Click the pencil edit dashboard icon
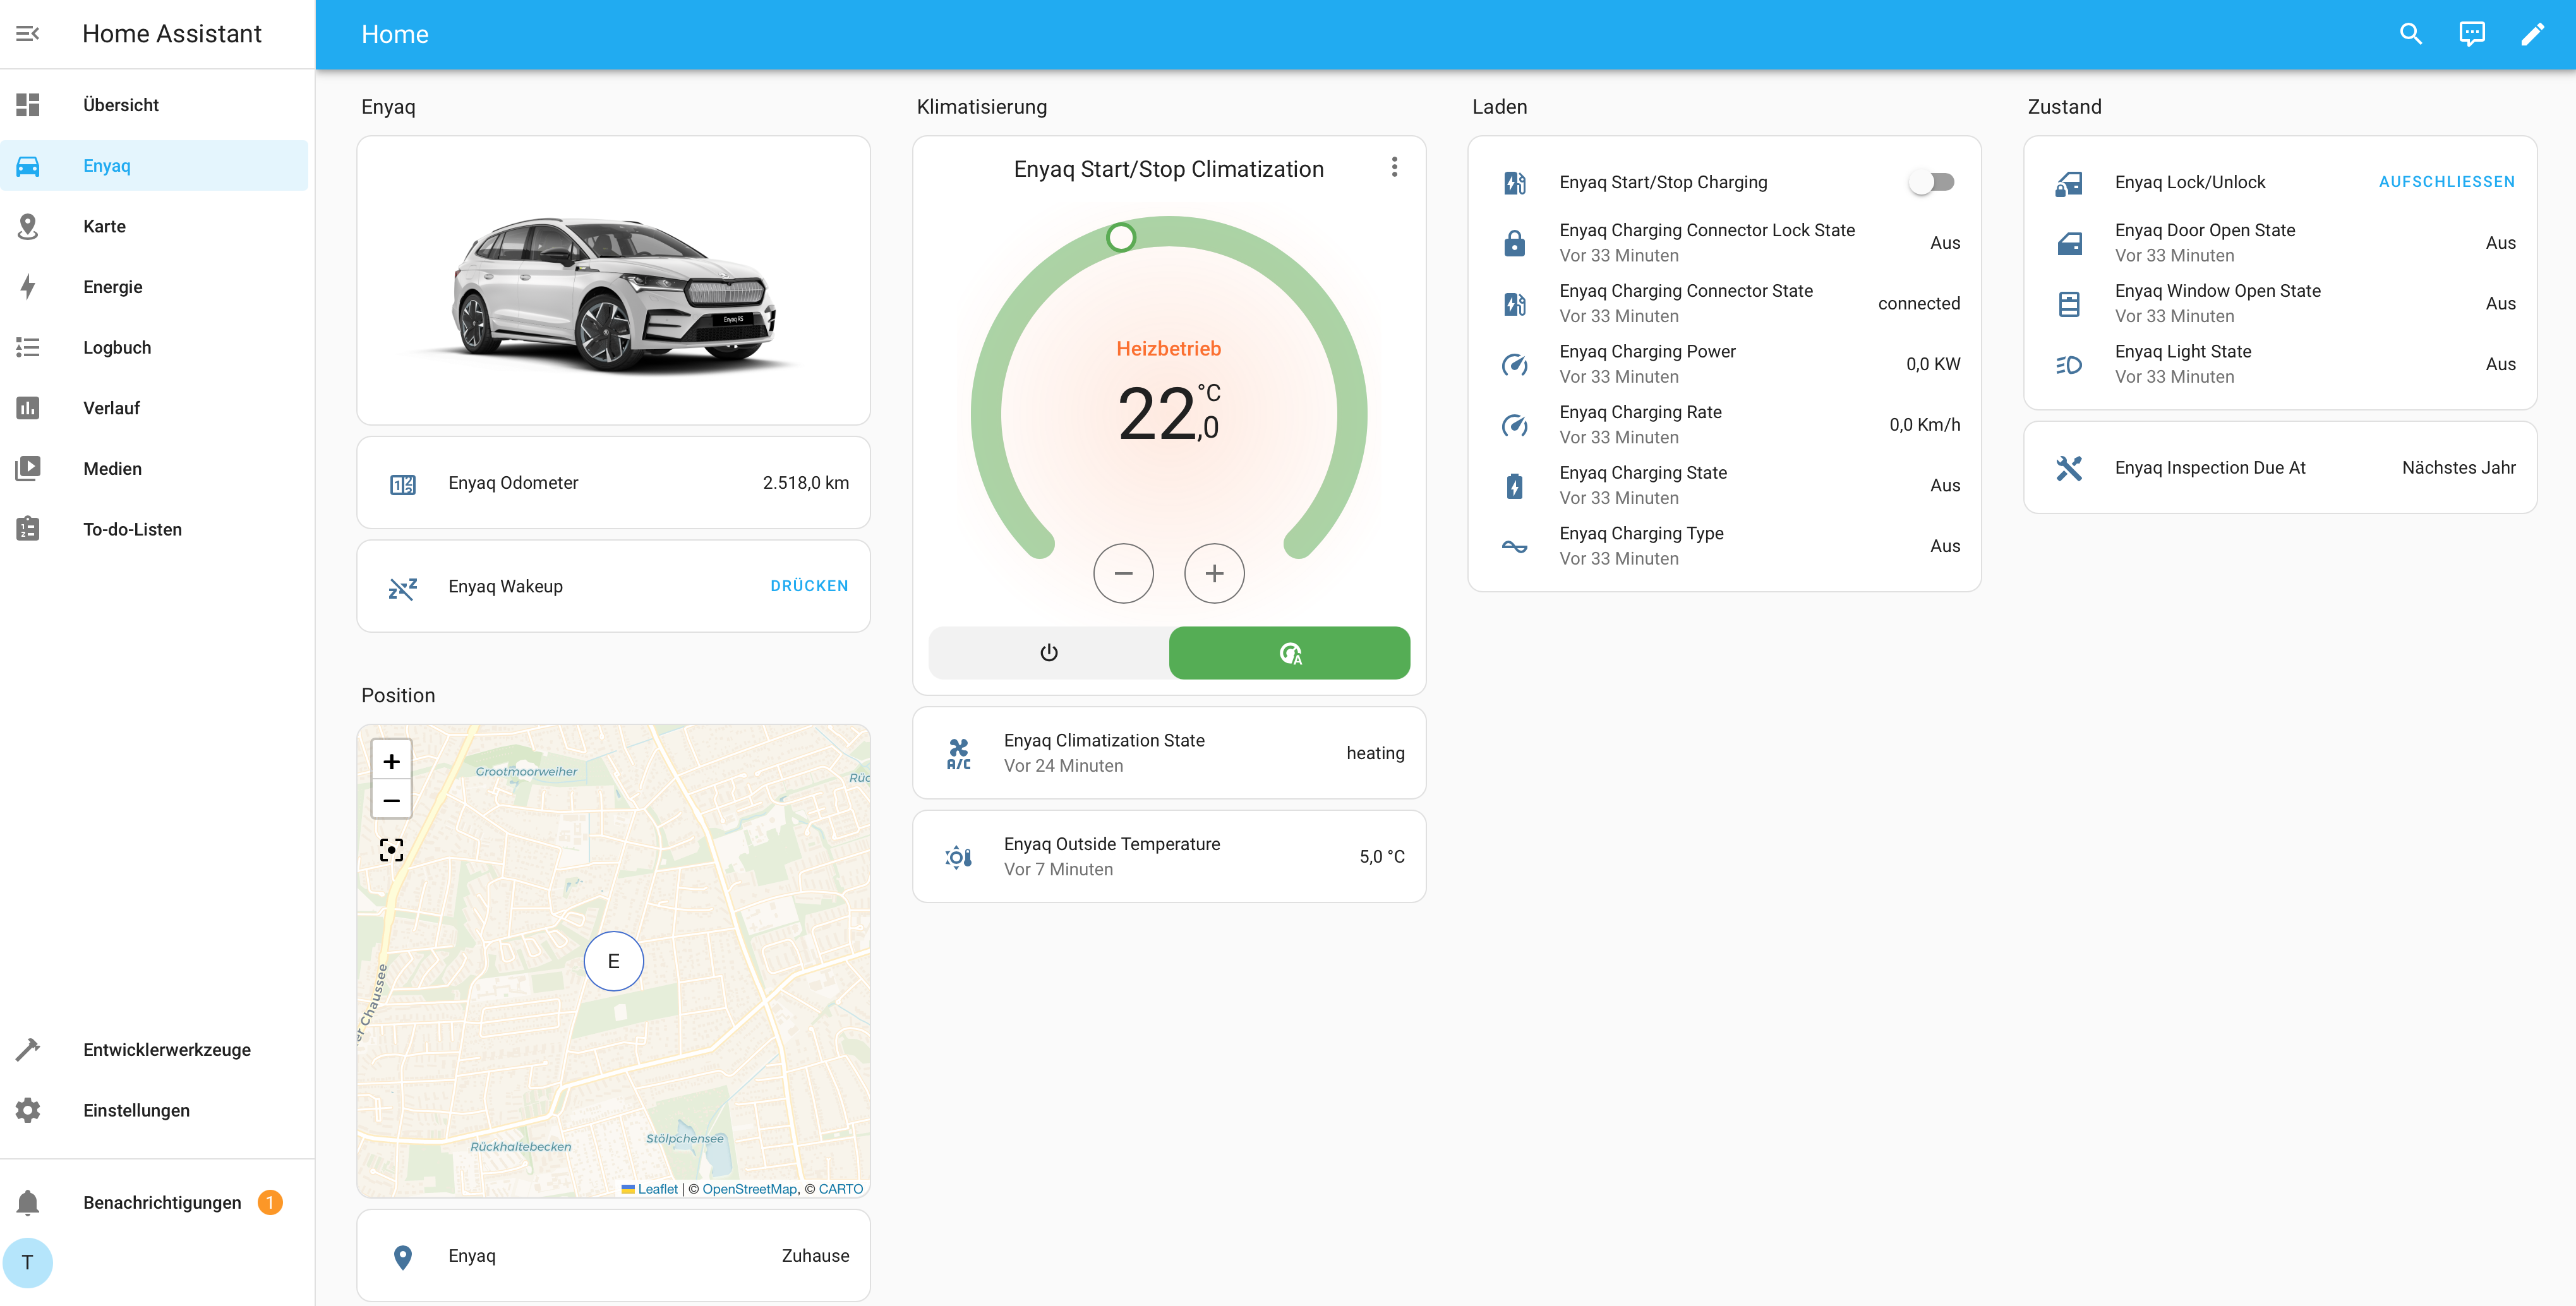The width and height of the screenshot is (2576, 1306). (x=2532, y=34)
